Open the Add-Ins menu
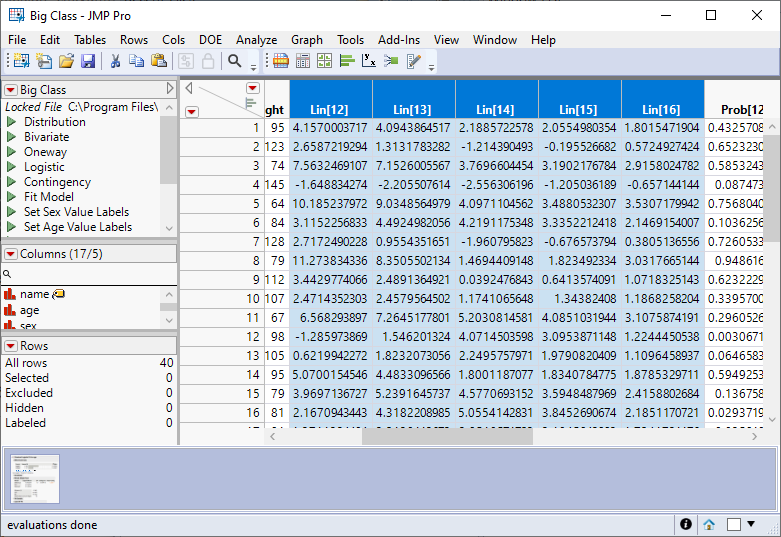Screen dimensions: 781x537 [399, 40]
